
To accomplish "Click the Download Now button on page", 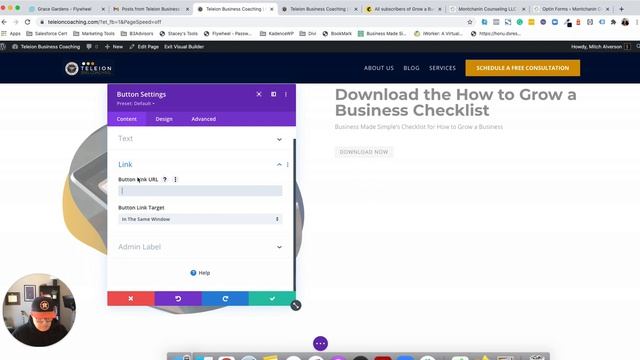I will pyautogui.click(x=364, y=152).
